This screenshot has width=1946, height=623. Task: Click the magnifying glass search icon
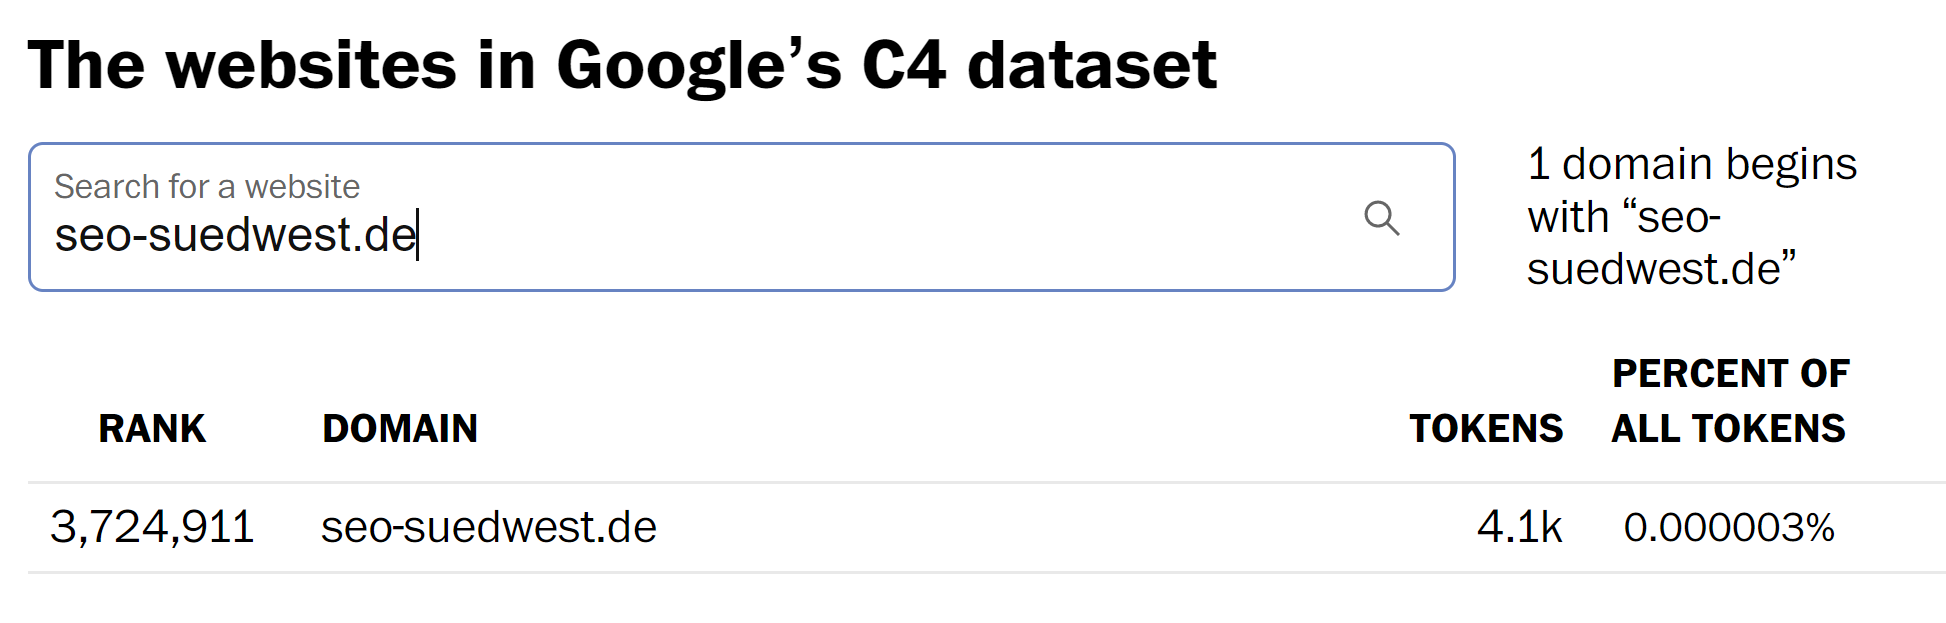pos(1382,217)
